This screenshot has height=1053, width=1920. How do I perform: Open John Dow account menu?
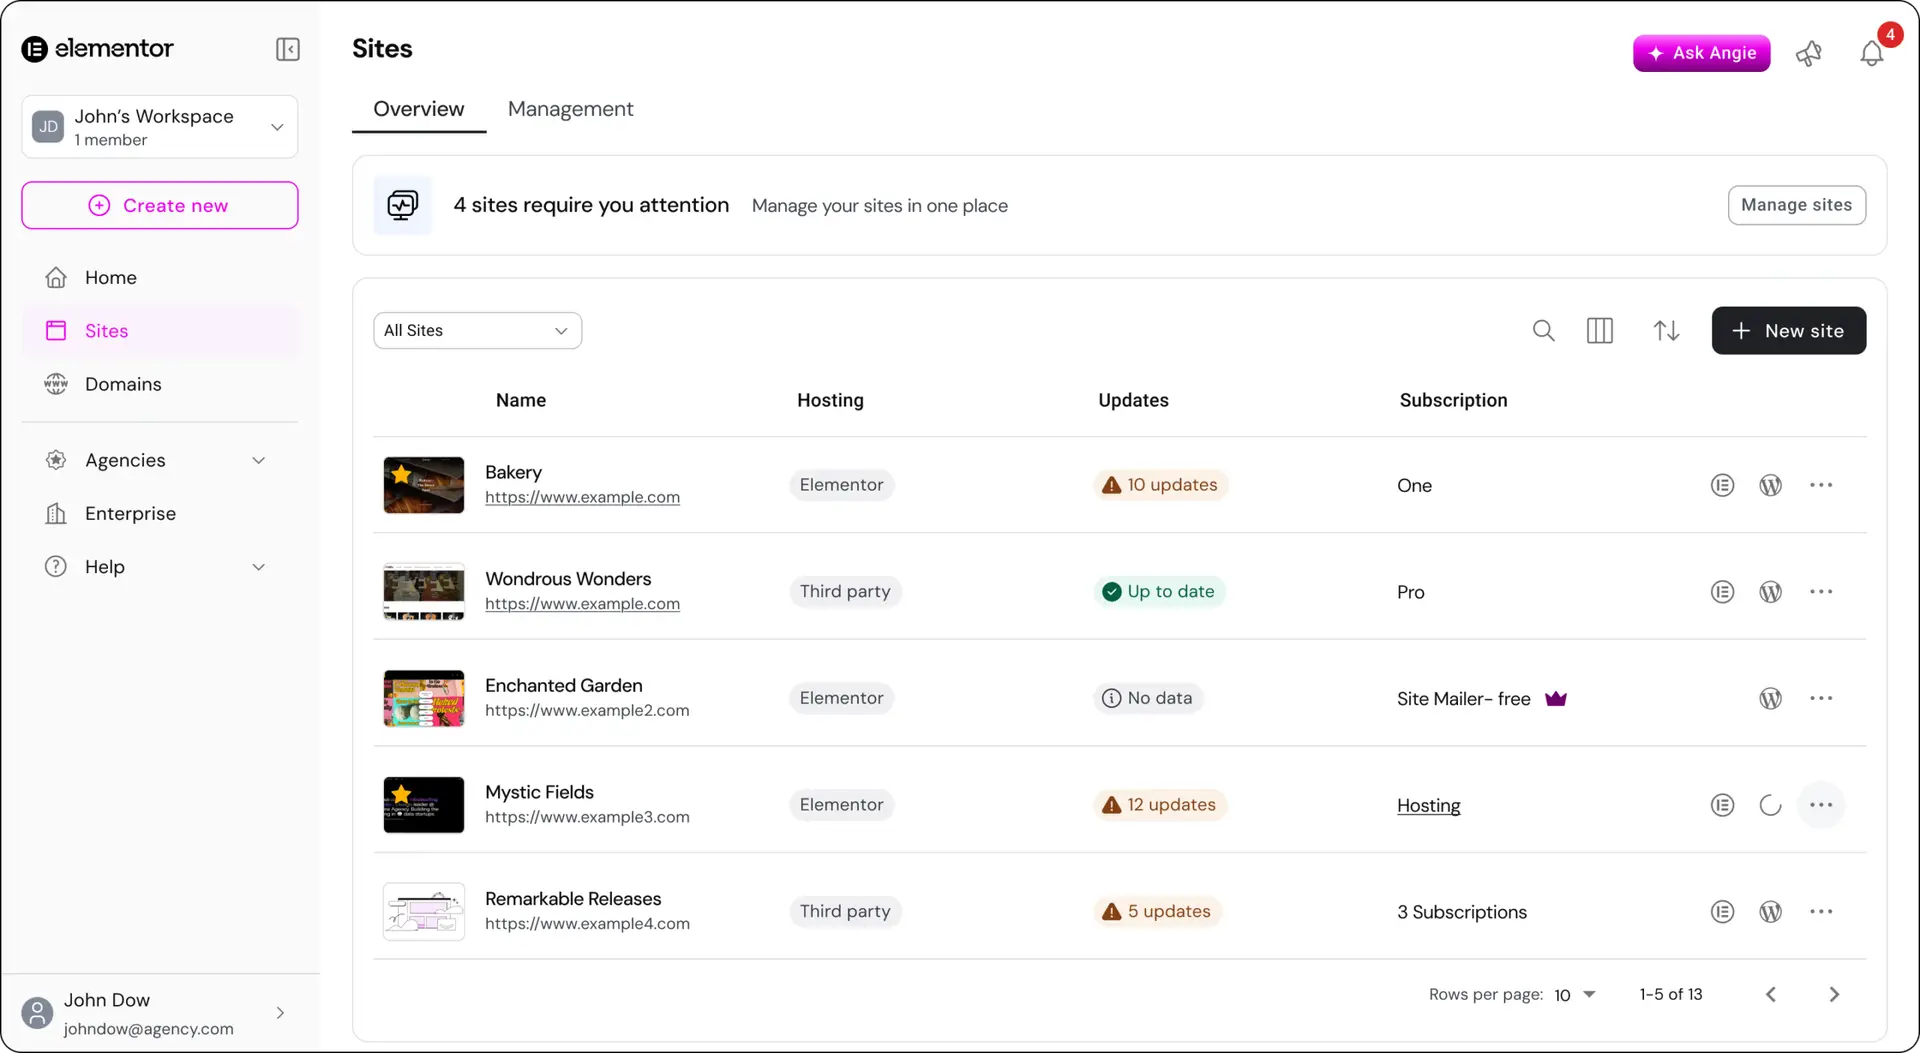pyautogui.click(x=160, y=1014)
